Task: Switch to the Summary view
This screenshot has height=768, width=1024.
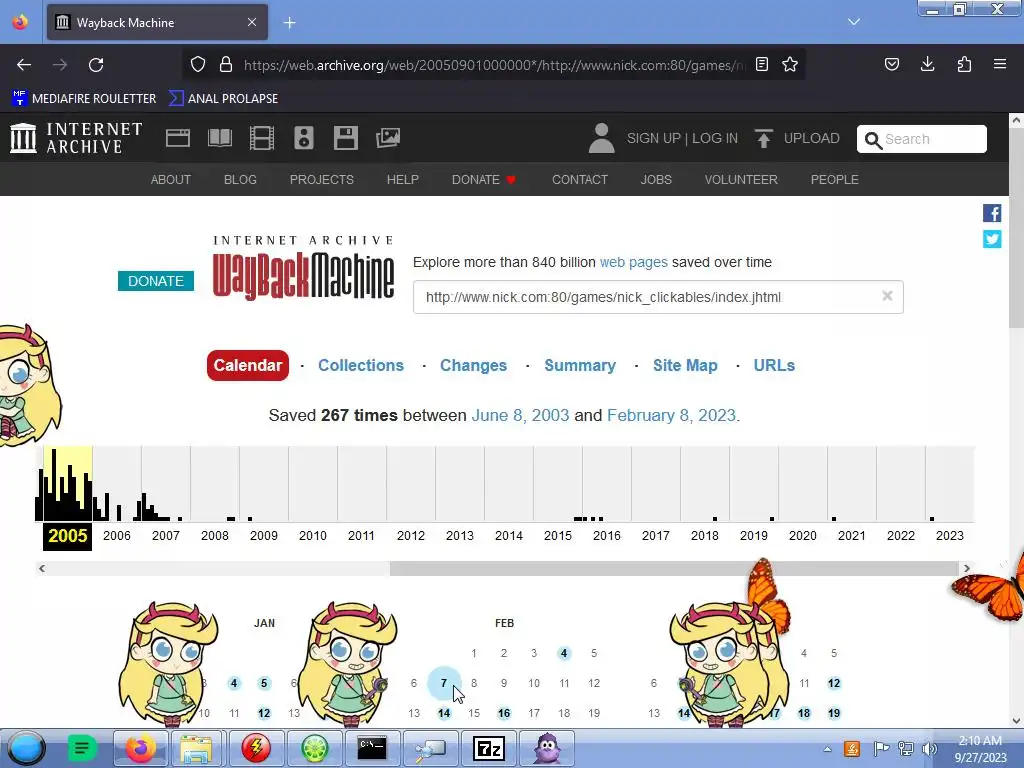Action: (580, 365)
